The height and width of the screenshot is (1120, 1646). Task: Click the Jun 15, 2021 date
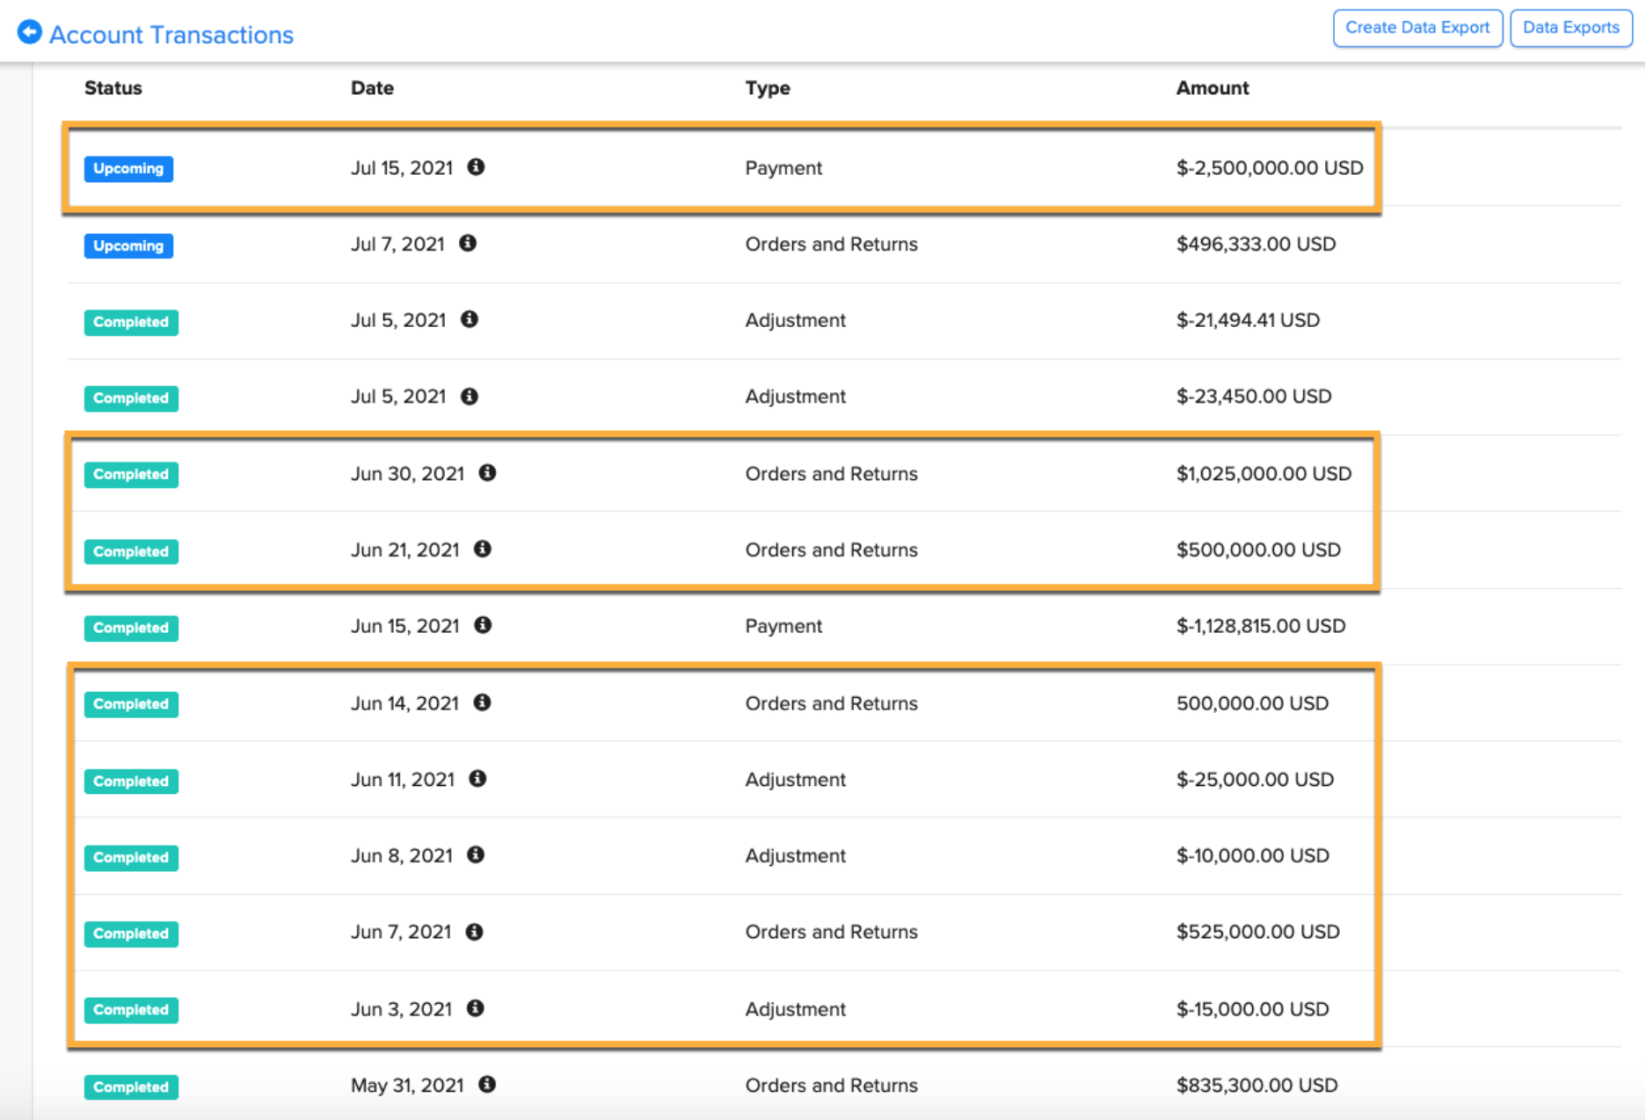click(x=405, y=626)
